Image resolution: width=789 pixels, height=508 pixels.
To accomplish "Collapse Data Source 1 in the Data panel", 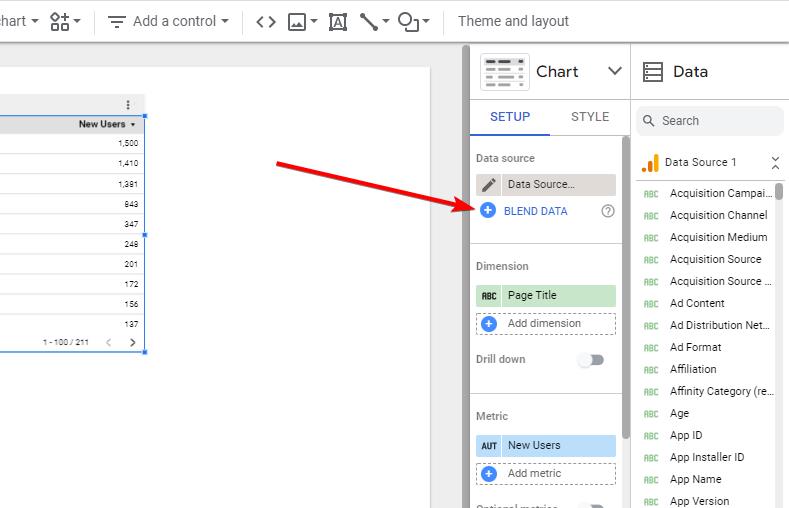I will (775, 162).
